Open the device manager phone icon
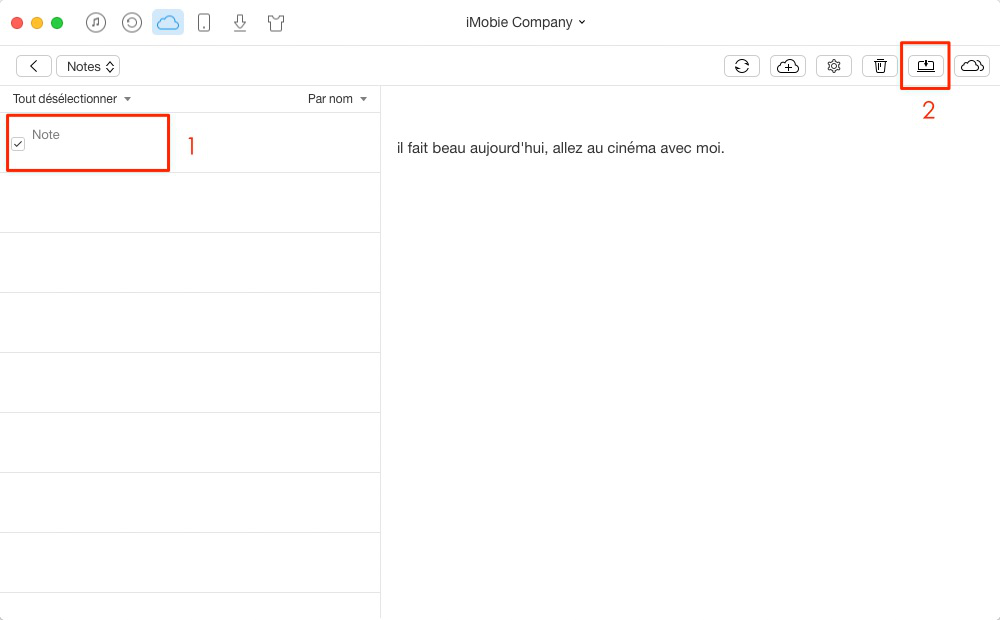Image resolution: width=1000 pixels, height=620 pixels. click(203, 23)
